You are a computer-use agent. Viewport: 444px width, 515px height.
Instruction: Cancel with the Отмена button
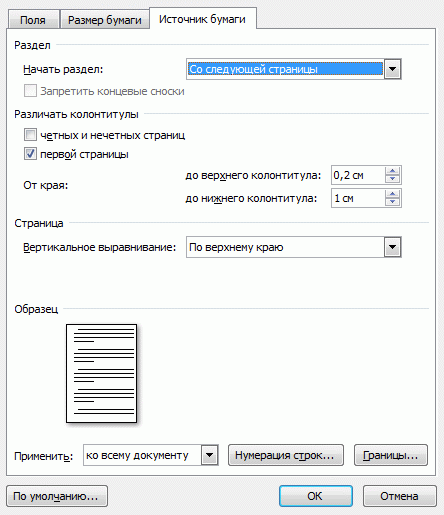400,496
